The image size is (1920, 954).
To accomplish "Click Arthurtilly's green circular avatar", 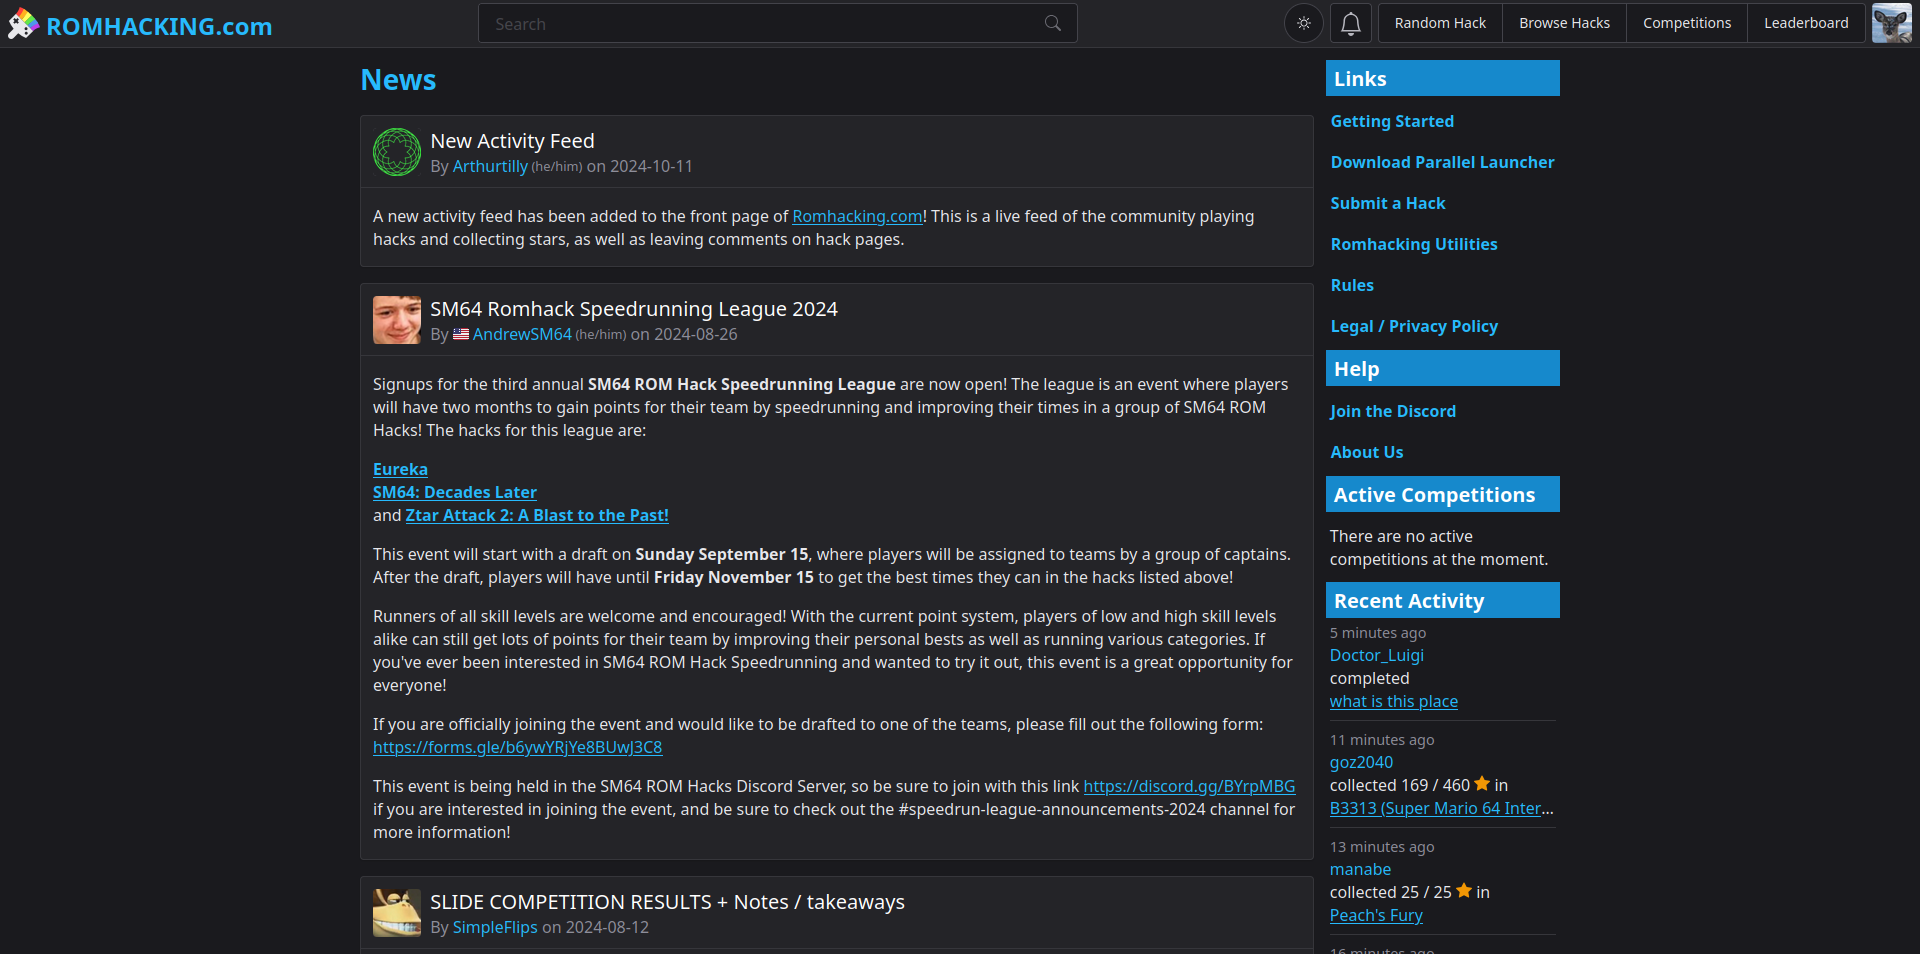I will pyautogui.click(x=396, y=152).
